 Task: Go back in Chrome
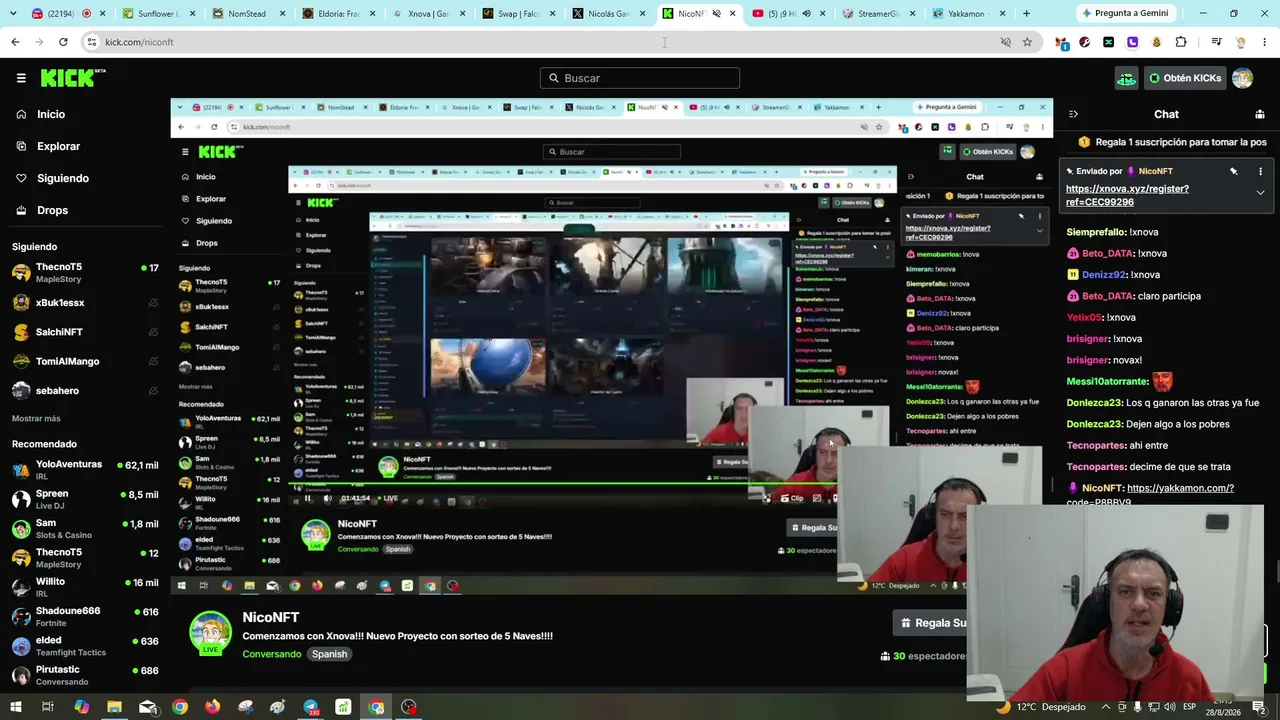15,42
